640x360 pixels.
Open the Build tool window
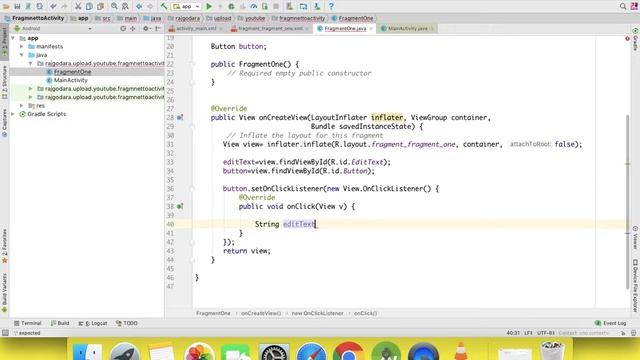point(60,323)
